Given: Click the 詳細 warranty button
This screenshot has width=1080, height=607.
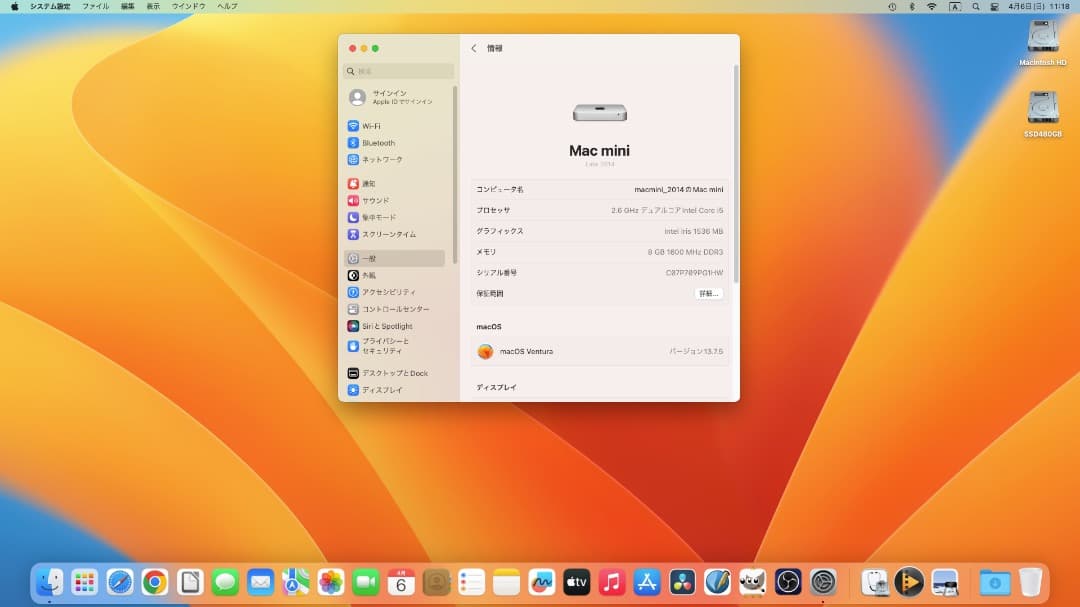Looking at the screenshot, I should click(708, 293).
